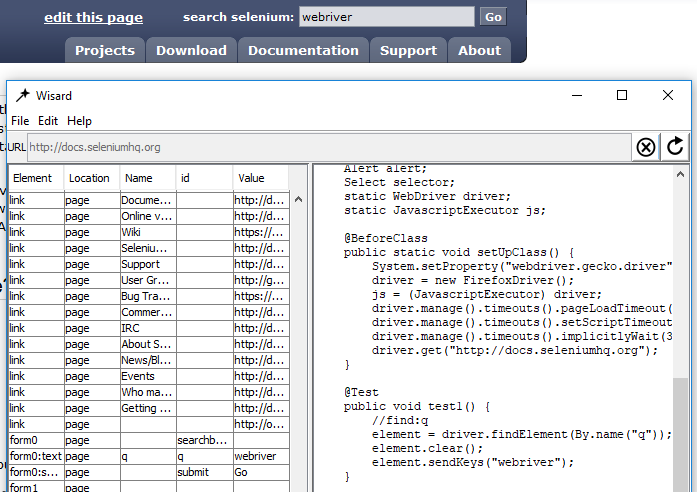The image size is (697, 492).
Task: Click the stop/cancel circle-X icon beside URL field
Action: click(x=645, y=147)
